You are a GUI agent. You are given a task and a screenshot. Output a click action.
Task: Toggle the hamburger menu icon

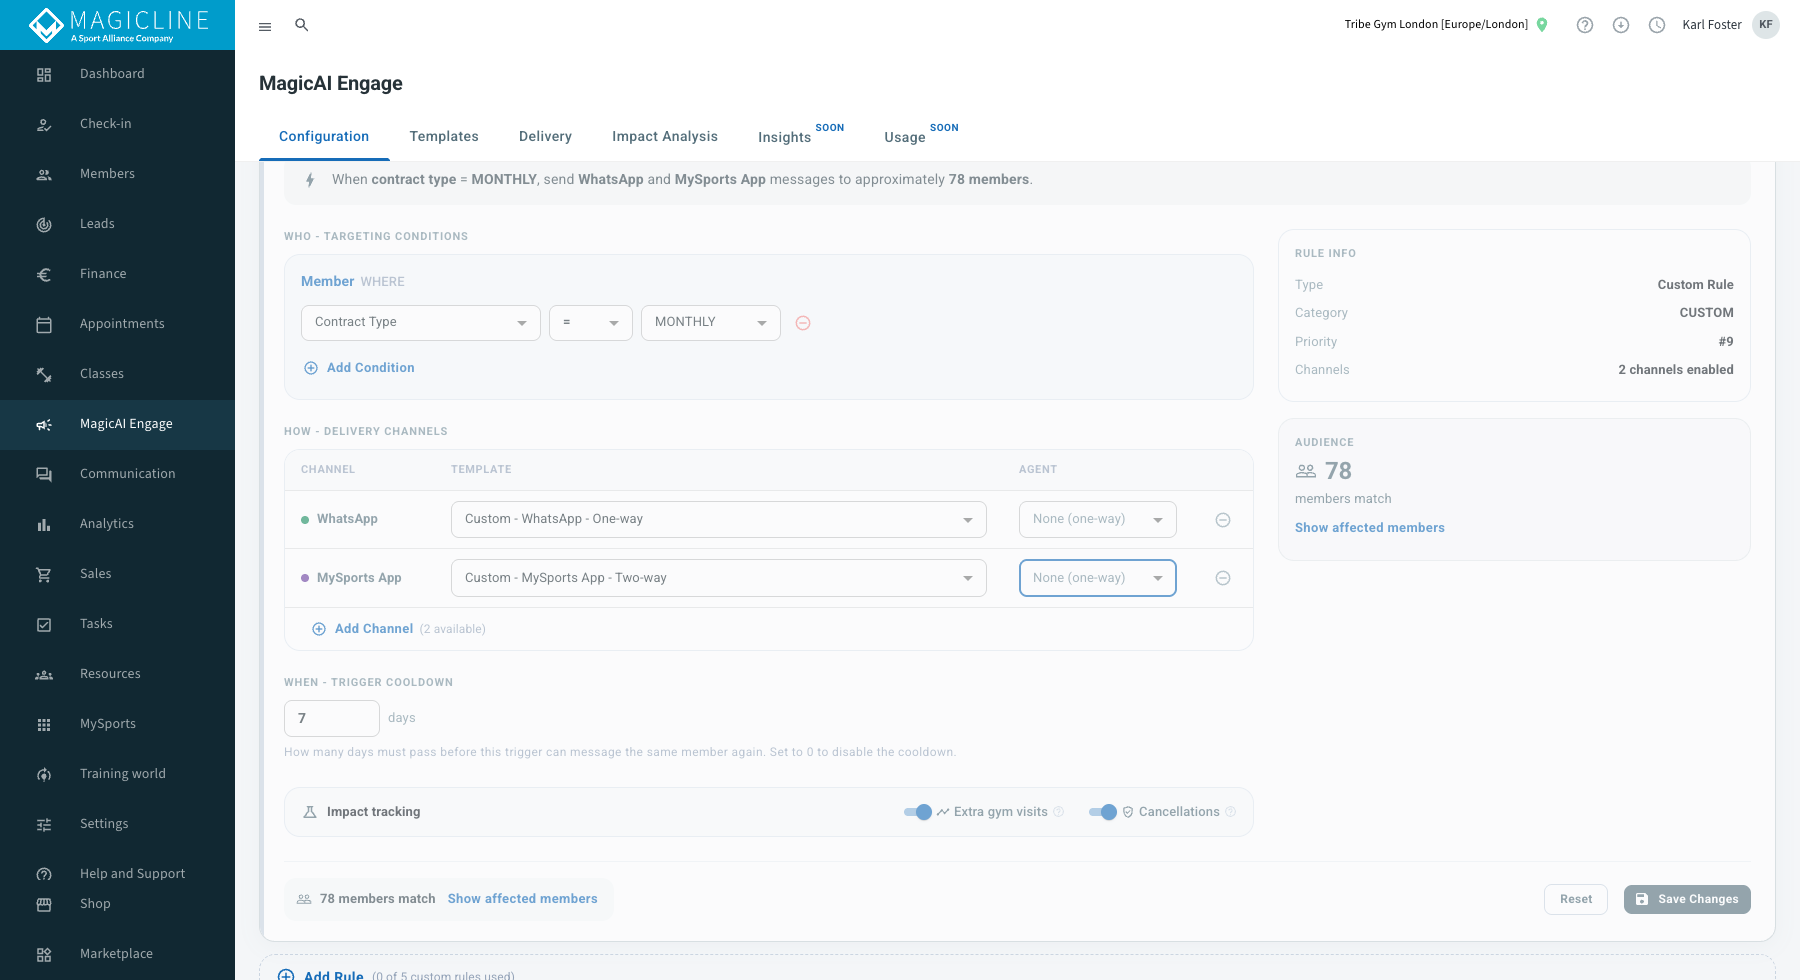[265, 26]
